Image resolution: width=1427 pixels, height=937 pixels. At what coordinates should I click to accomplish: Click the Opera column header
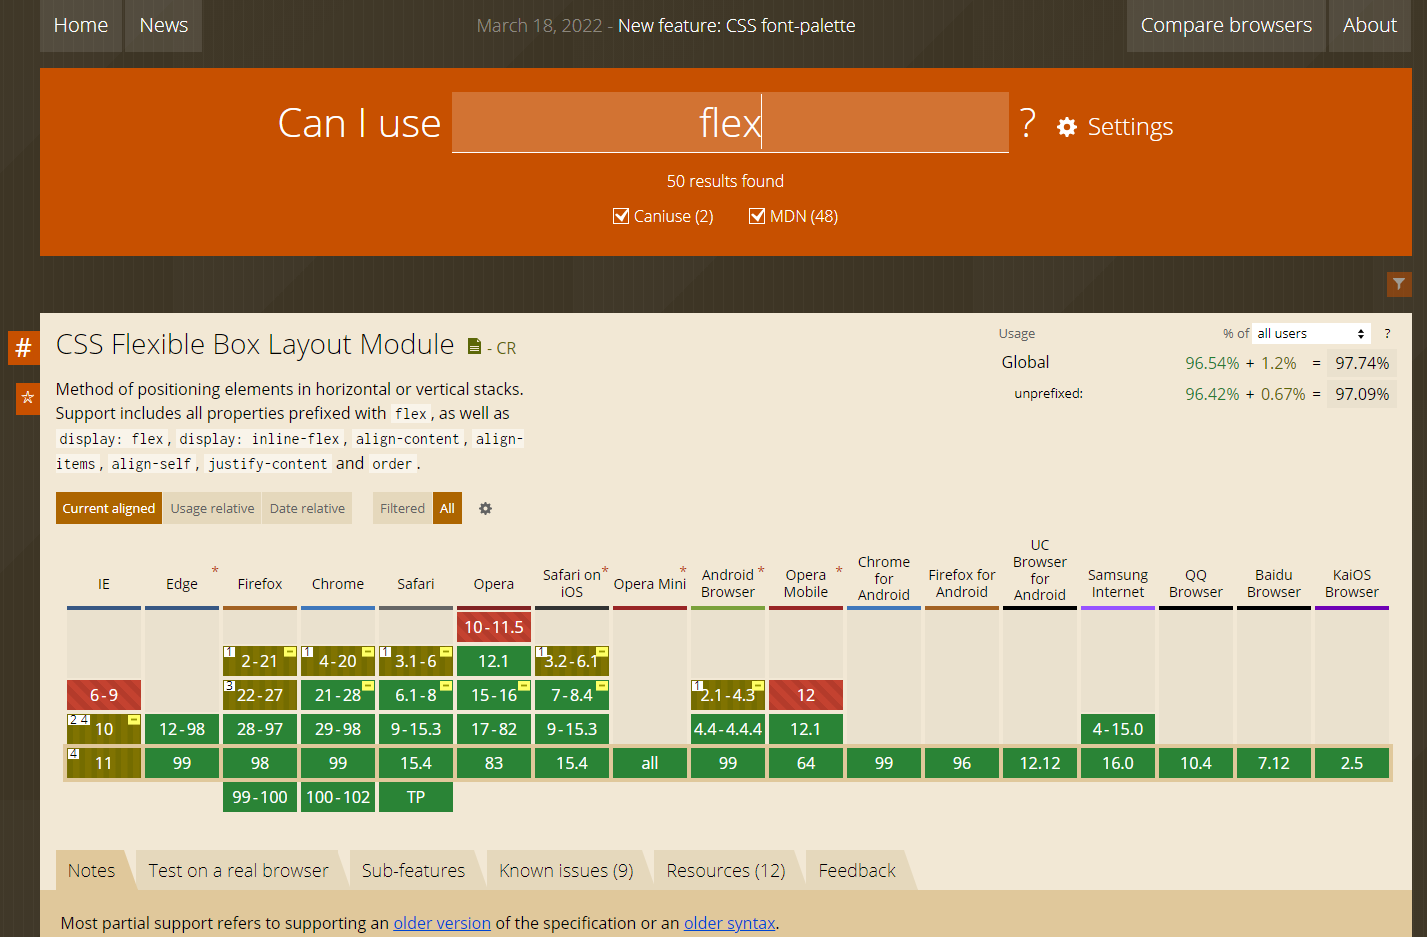[x=494, y=584]
